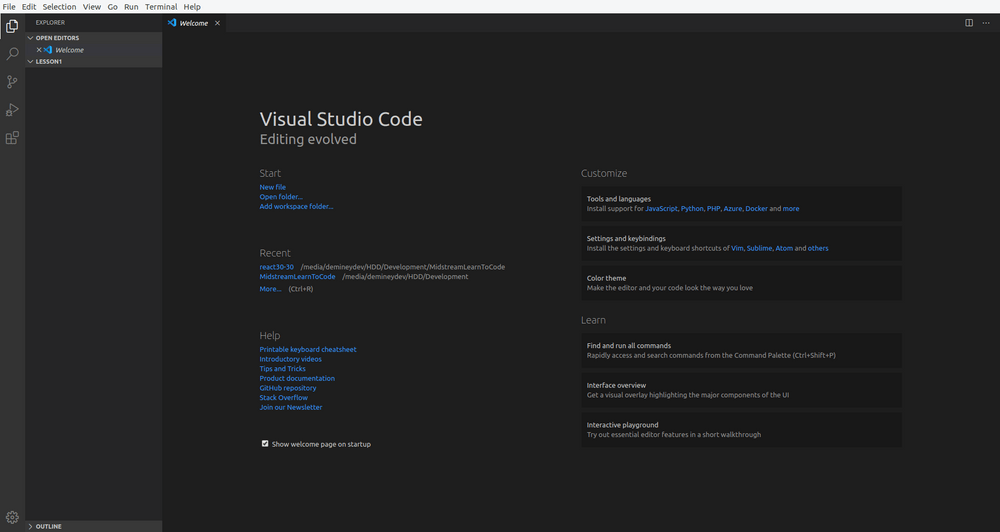Viewport: 1000px width, 532px height.
Task: Open the Manage gear icon
Action: pyautogui.click(x=12, y=517)
